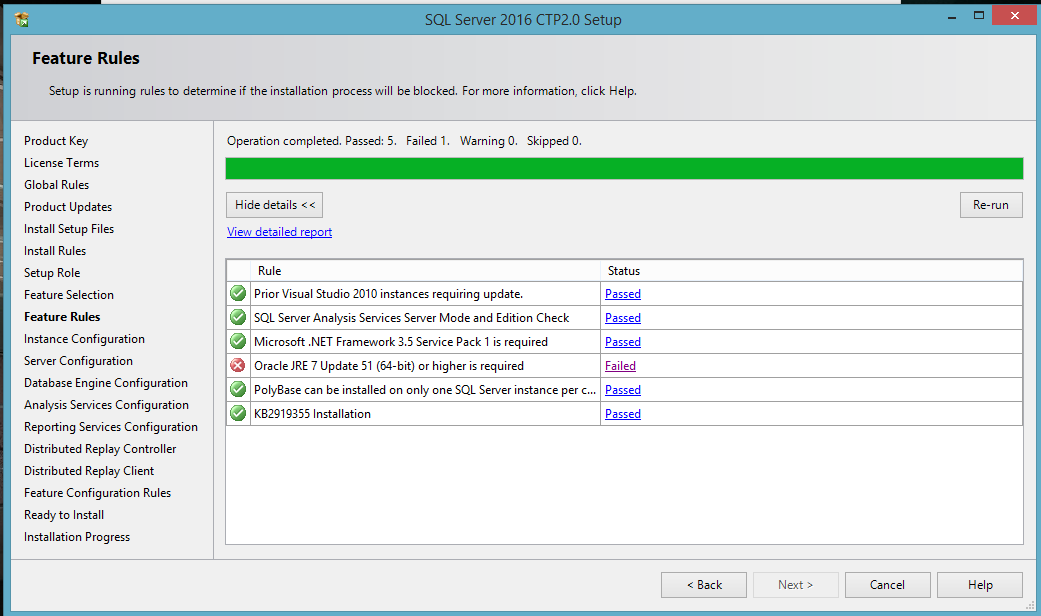1041x616 pixels.
Task: Open Help for setup
Action: click(980, 585)
